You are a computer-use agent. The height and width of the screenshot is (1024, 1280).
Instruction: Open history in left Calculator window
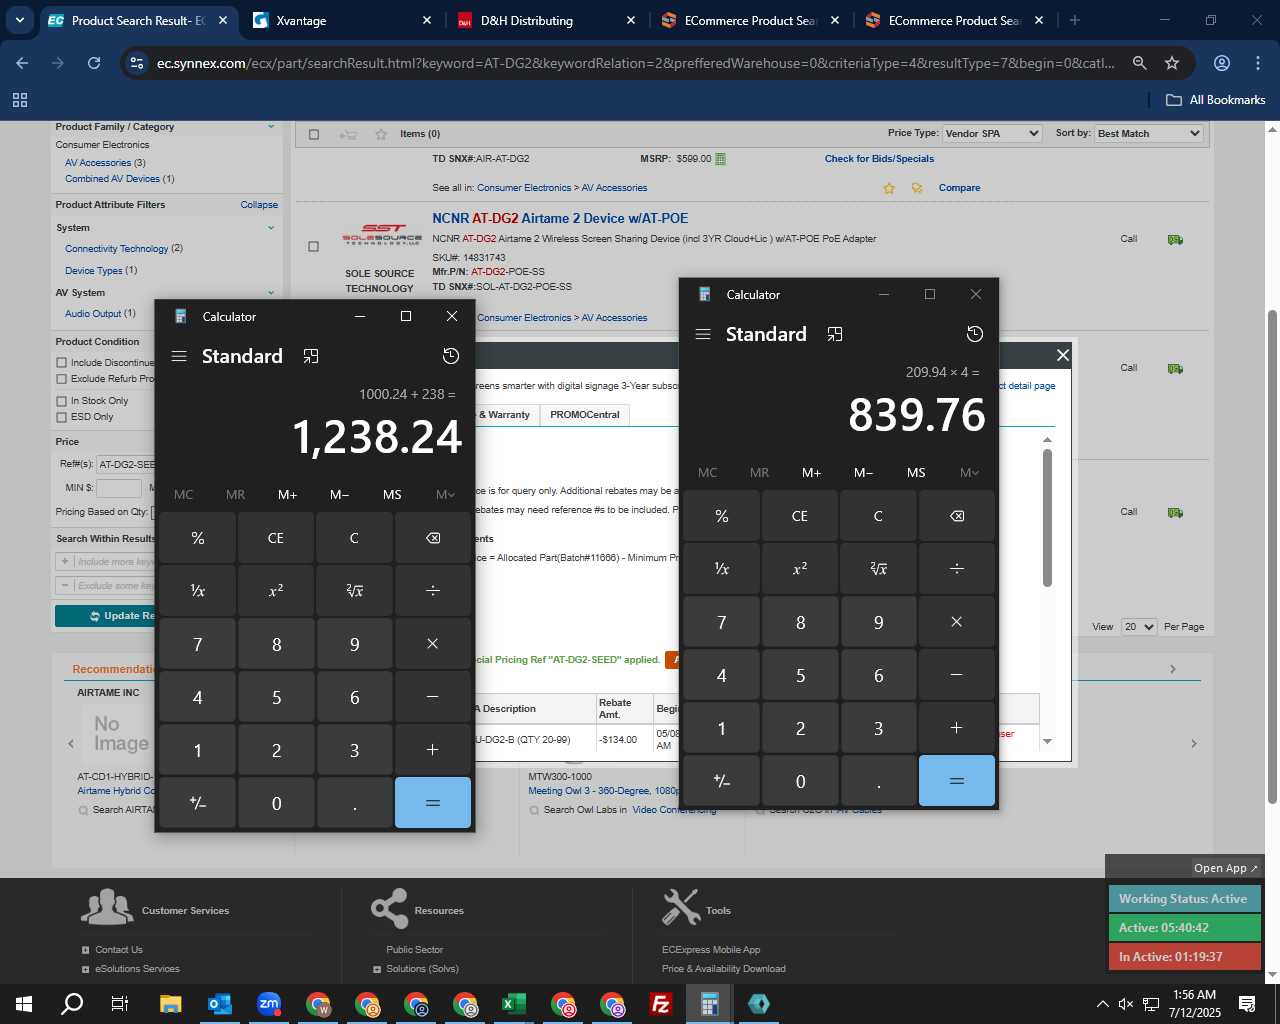(x=451, y=356)
